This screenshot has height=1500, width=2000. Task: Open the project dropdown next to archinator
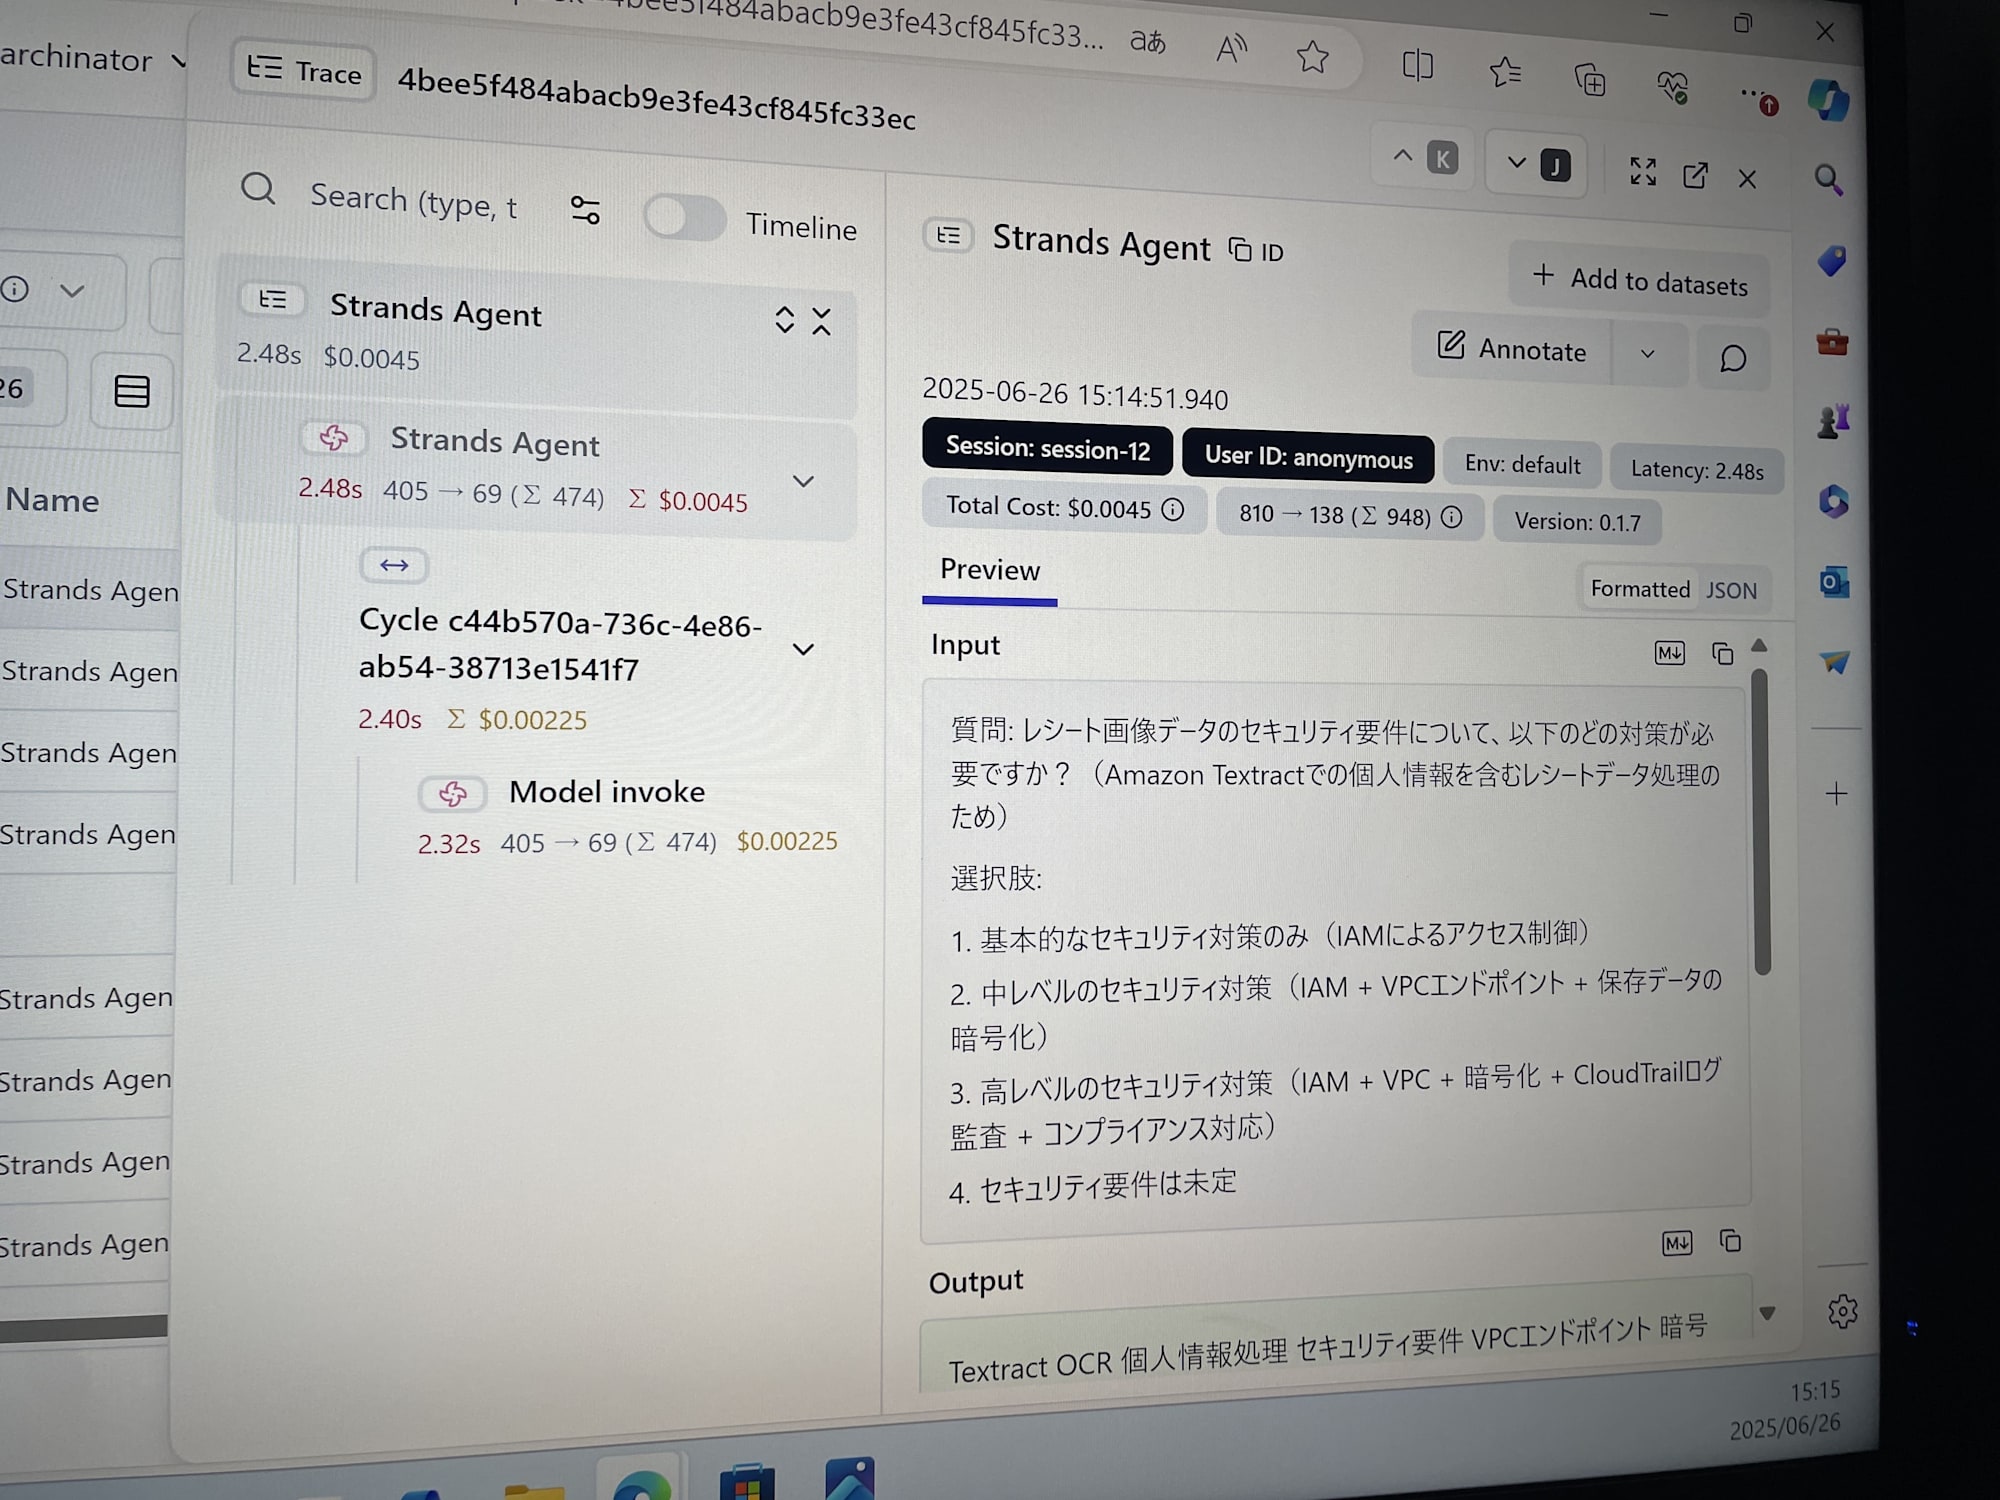click(x=178, y=61)
